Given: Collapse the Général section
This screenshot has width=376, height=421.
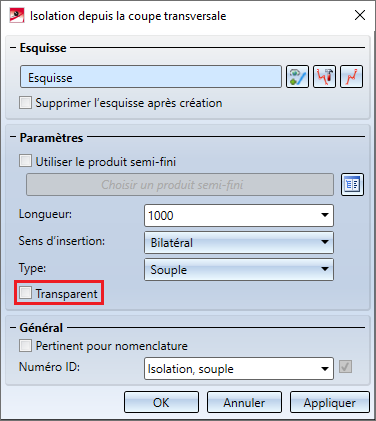Looking at the screenshot, I should 13,327.
